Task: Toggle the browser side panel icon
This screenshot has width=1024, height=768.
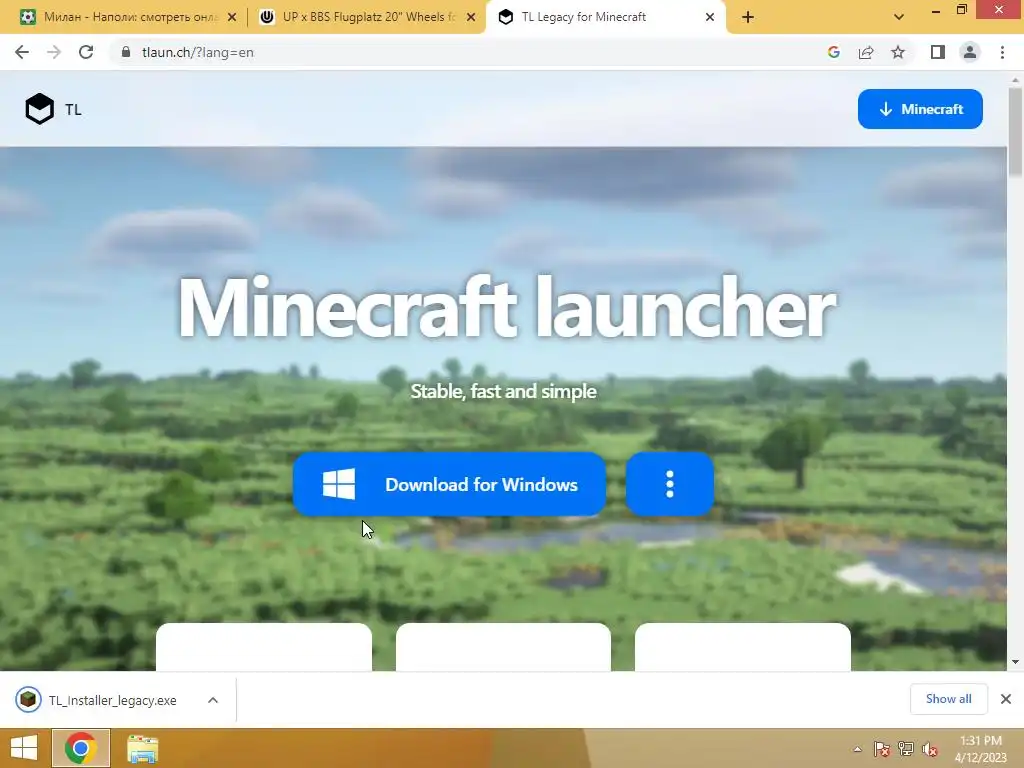Action: pyautogui.click(x=938, y=52)
